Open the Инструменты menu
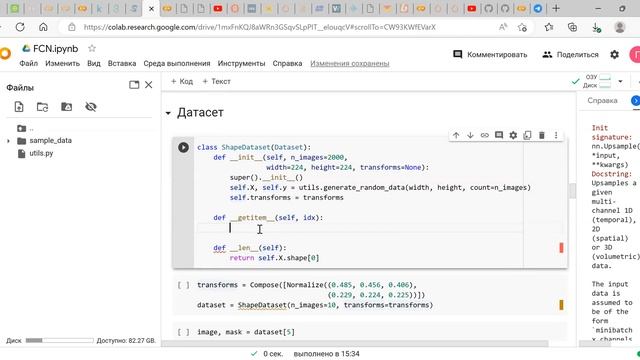640x360 pixels. coord(241,63)
